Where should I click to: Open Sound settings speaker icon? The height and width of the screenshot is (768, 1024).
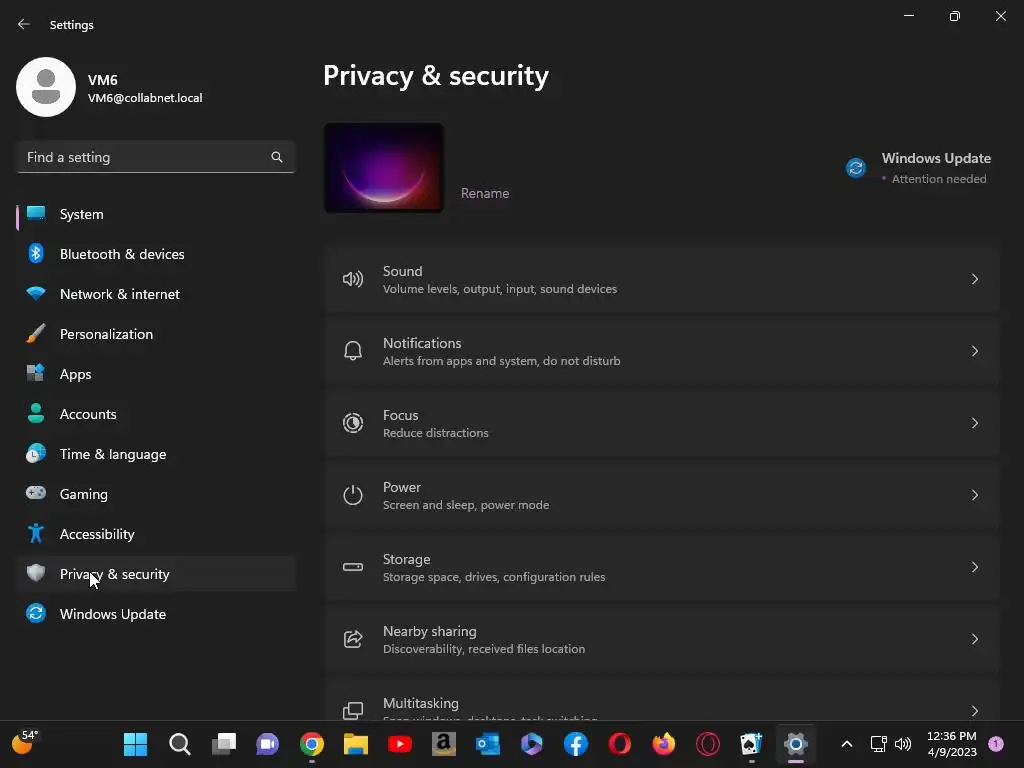click(x=353, y=280)
